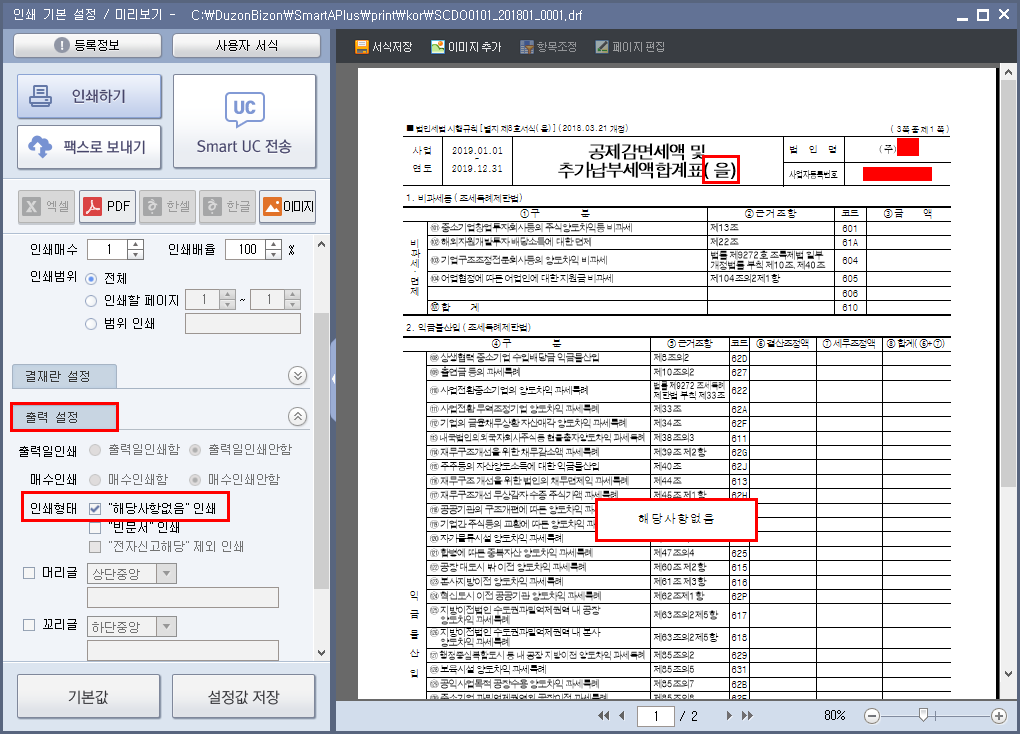Select 인쇄할 페이지 radio option

(x=92, y=300)
